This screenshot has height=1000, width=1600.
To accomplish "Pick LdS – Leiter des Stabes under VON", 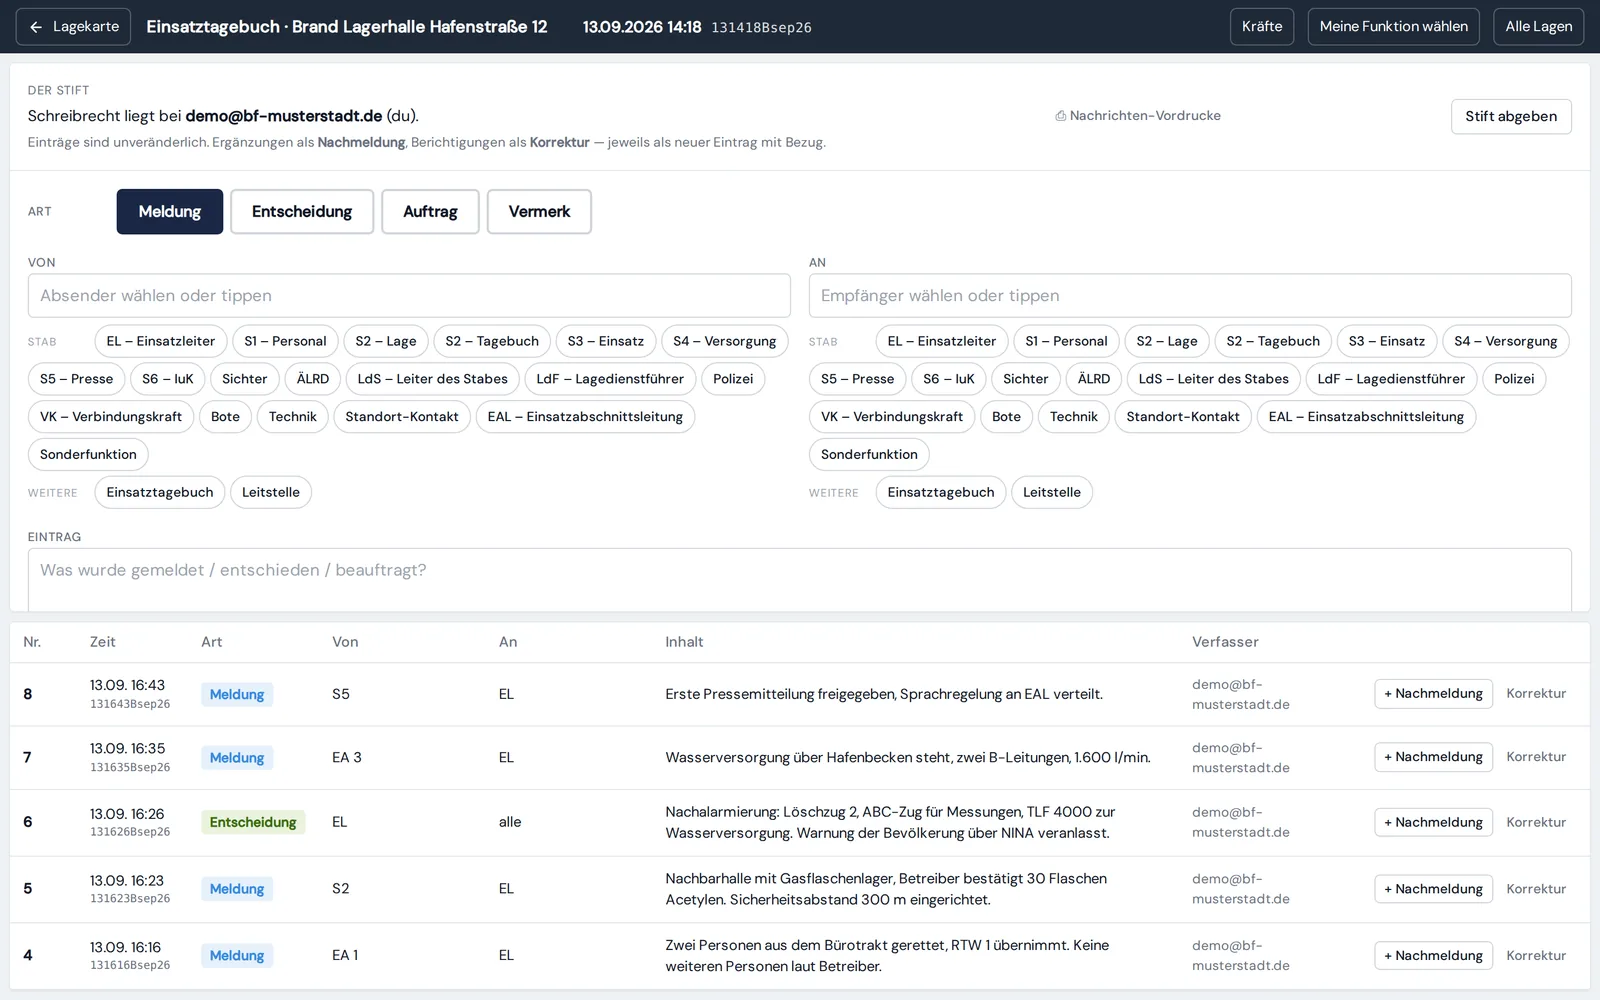I will coord(433,379).
